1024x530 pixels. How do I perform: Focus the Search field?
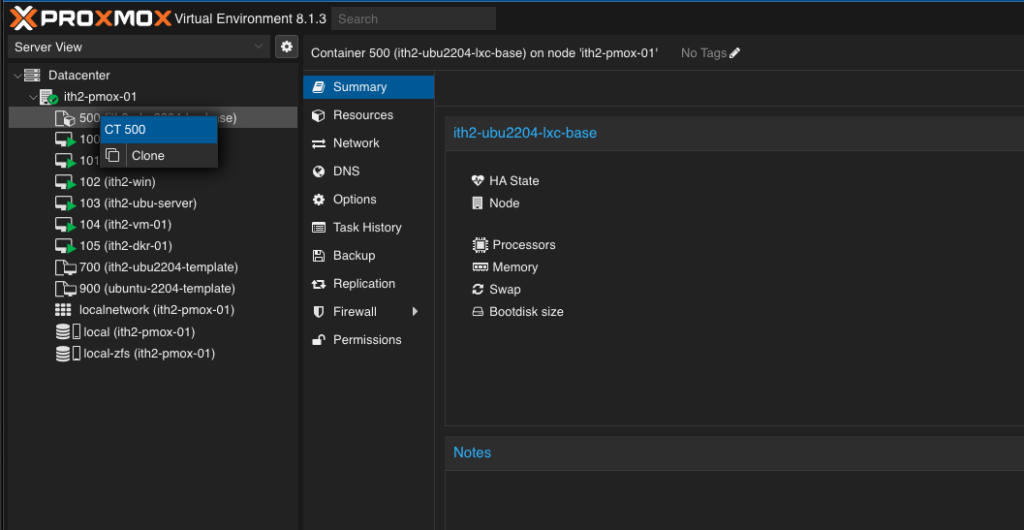point(413,19)
